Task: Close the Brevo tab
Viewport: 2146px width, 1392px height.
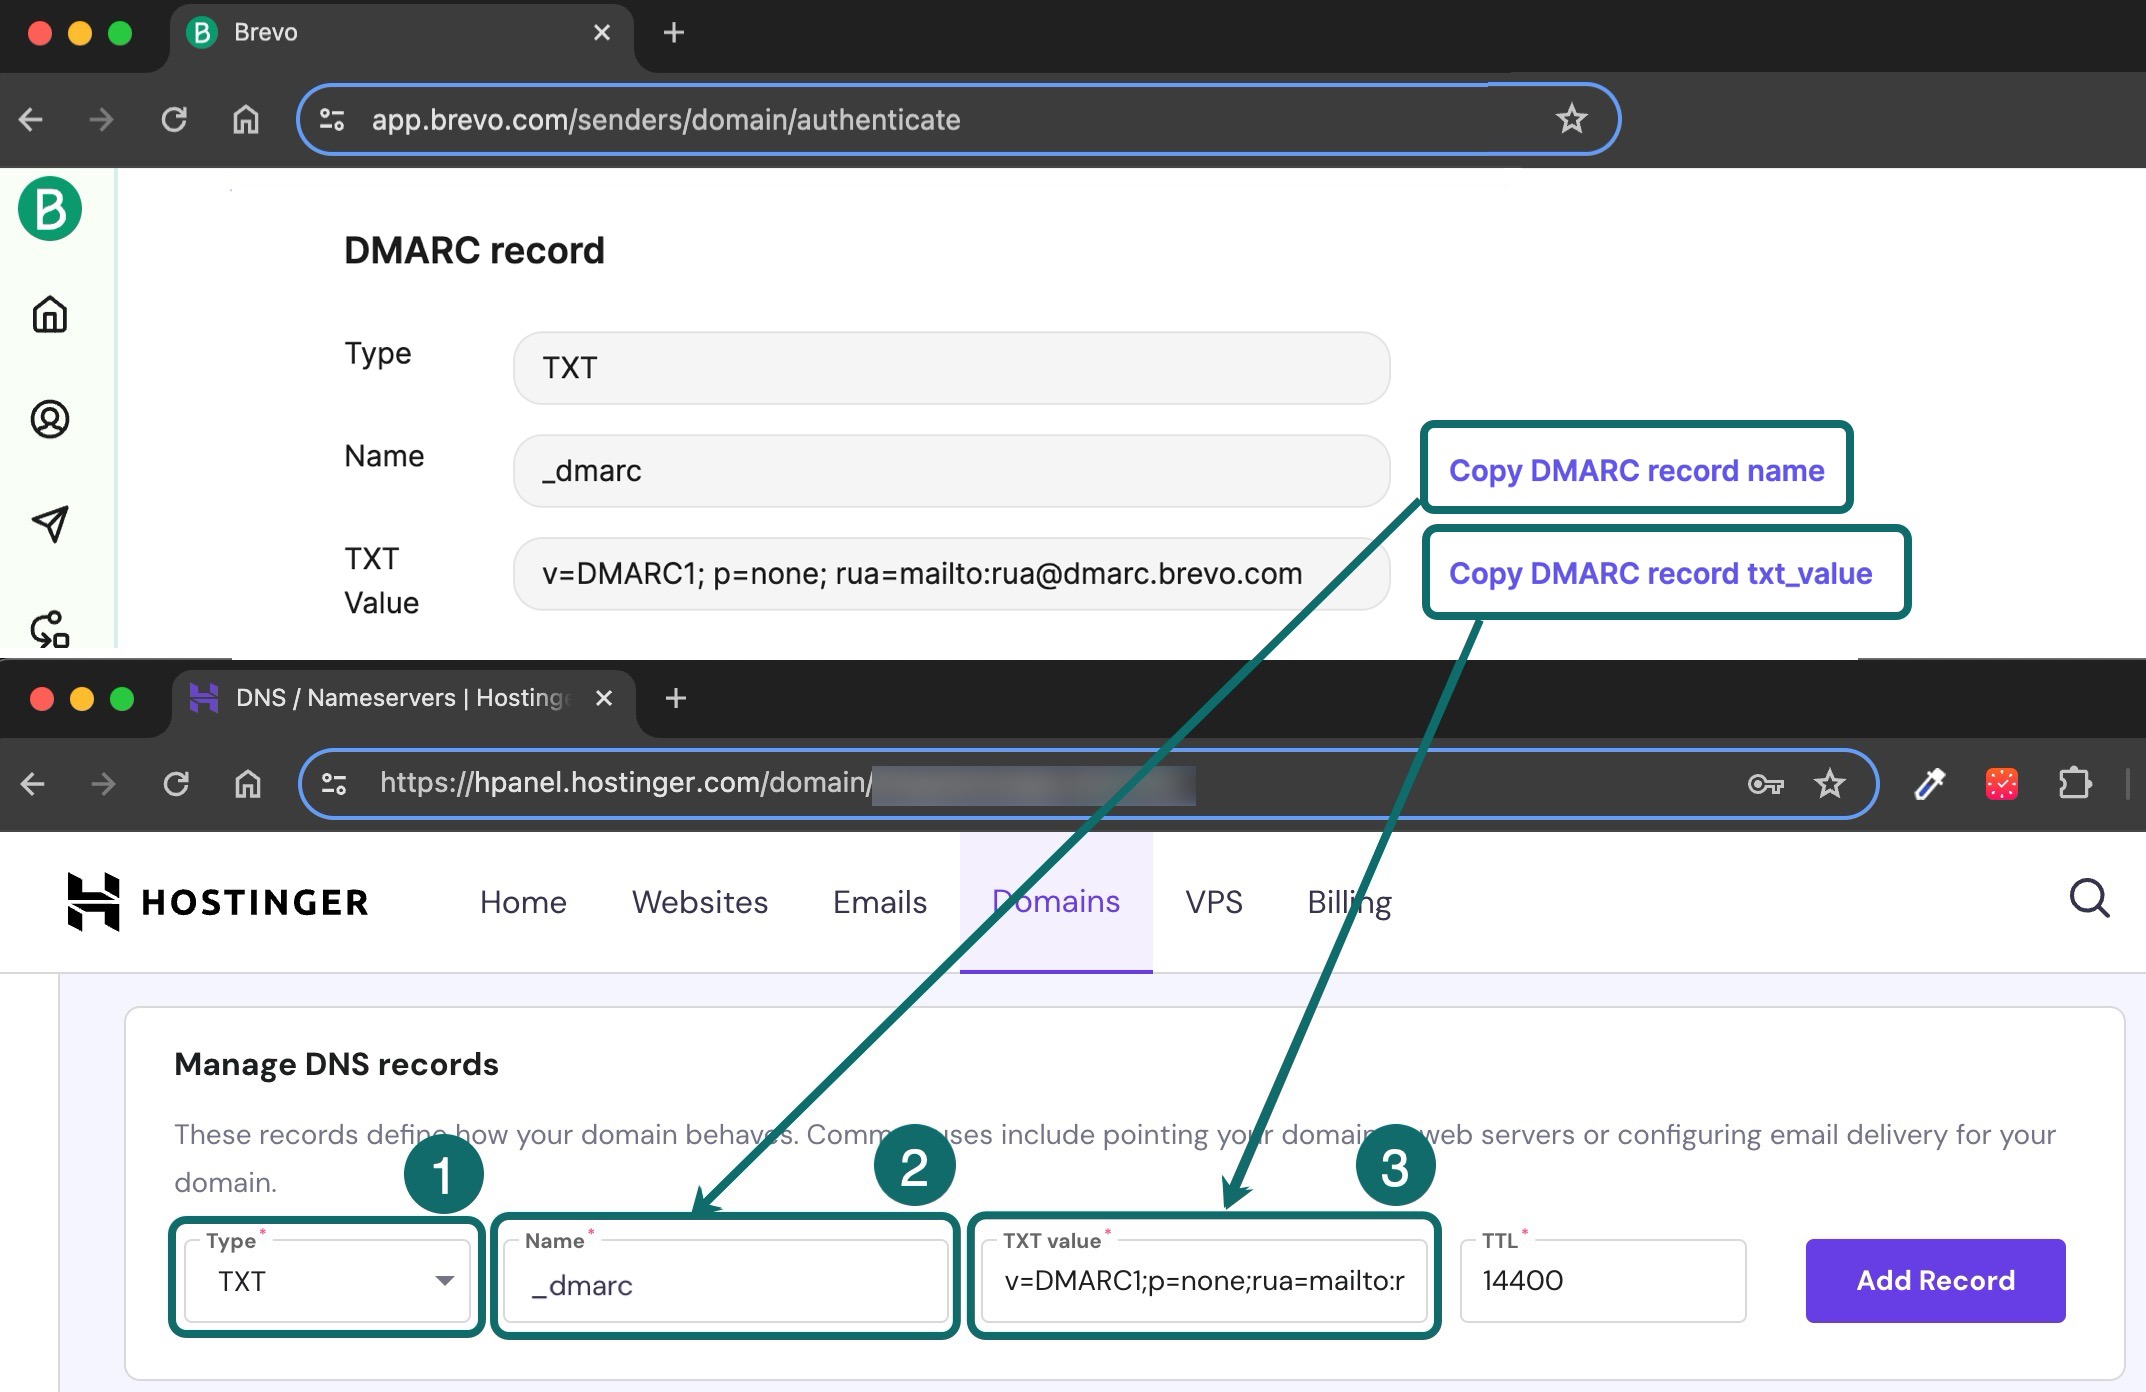Action: (x=602, y=33)
